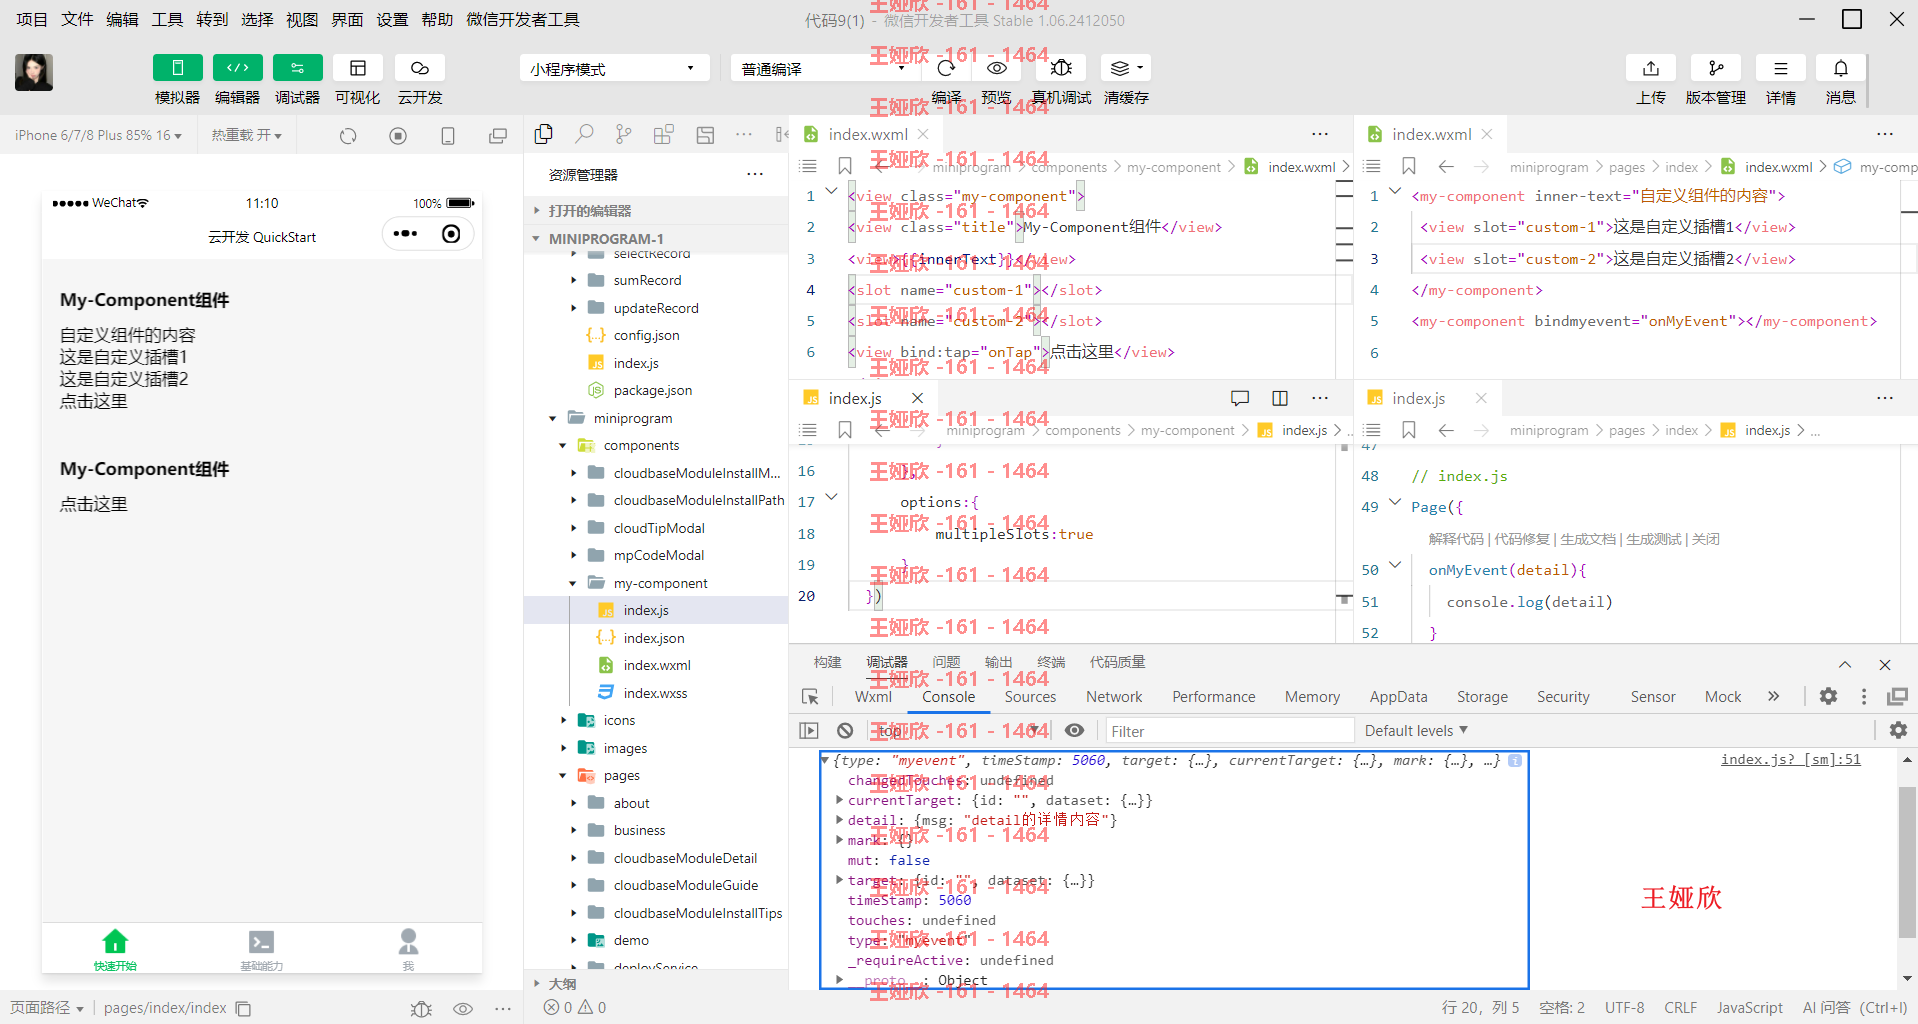Open the extensions icon in sidebar

(x=664, y=134)
